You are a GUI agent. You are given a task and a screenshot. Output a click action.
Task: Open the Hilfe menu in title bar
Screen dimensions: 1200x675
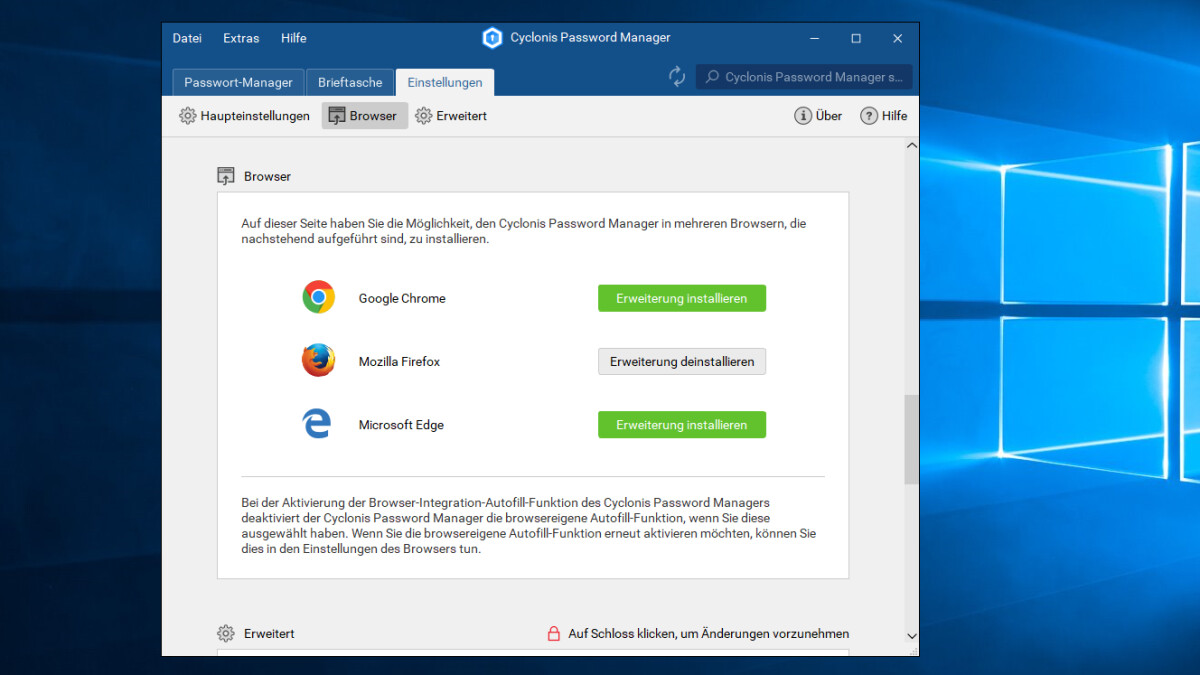(x=294, y=38)
